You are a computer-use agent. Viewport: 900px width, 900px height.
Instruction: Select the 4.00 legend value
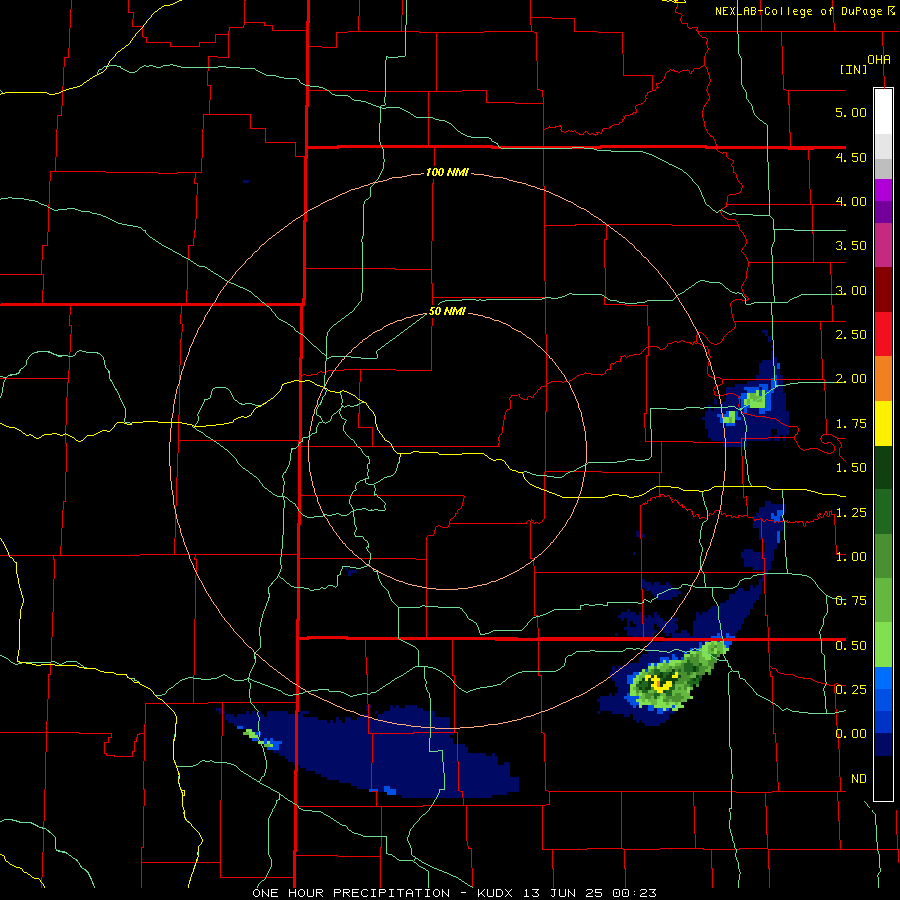click(x=851, y=201)
